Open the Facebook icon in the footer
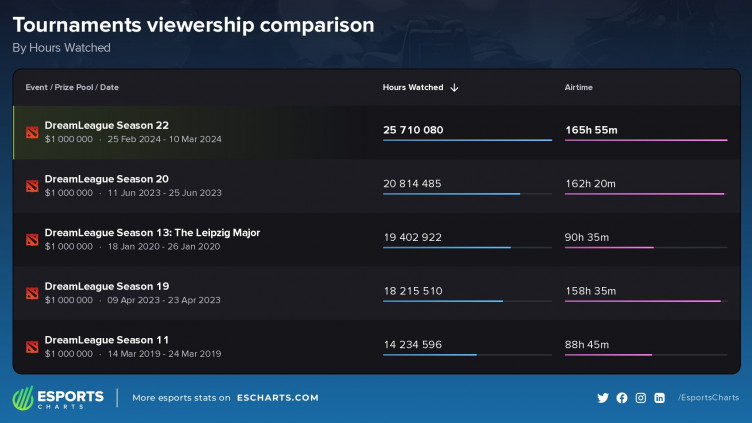Viewport: 752px width, 423px height. pyautogui.click(x=622, y=398)
